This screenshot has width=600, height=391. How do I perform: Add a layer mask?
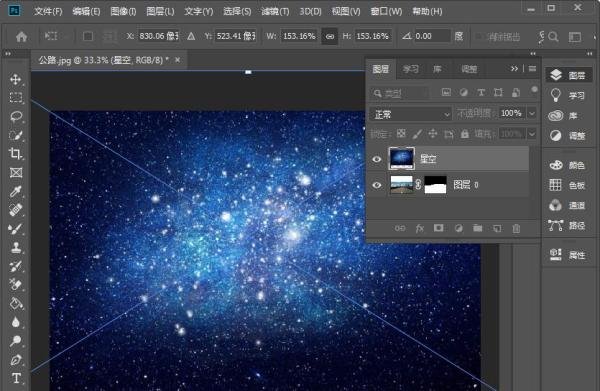click(439, 228)
